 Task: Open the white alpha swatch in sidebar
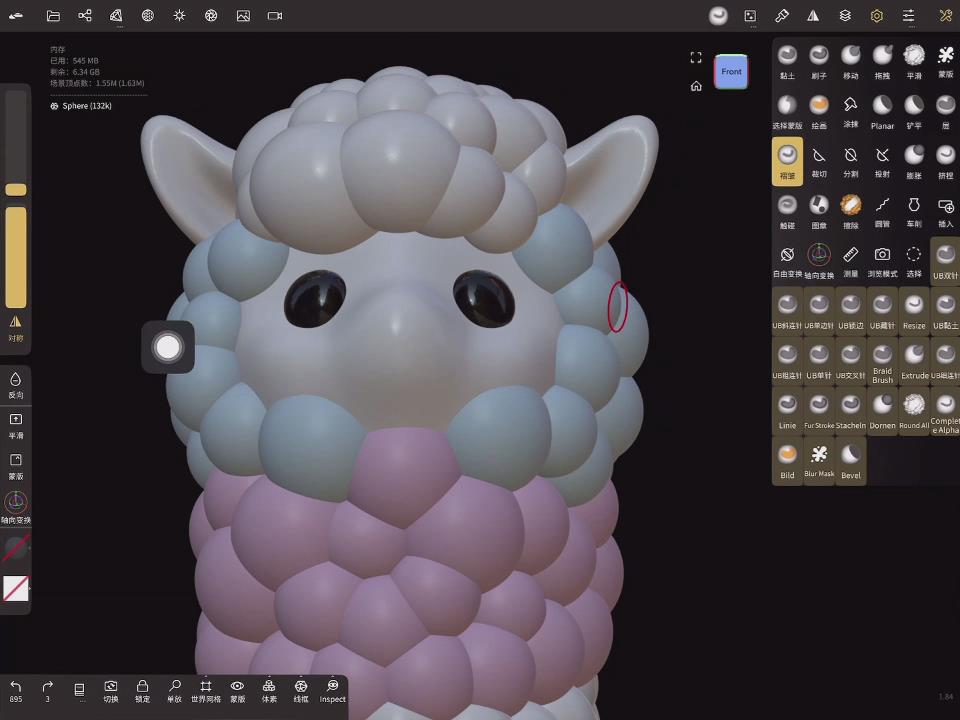pyautogui.click(x=16, y=588)
